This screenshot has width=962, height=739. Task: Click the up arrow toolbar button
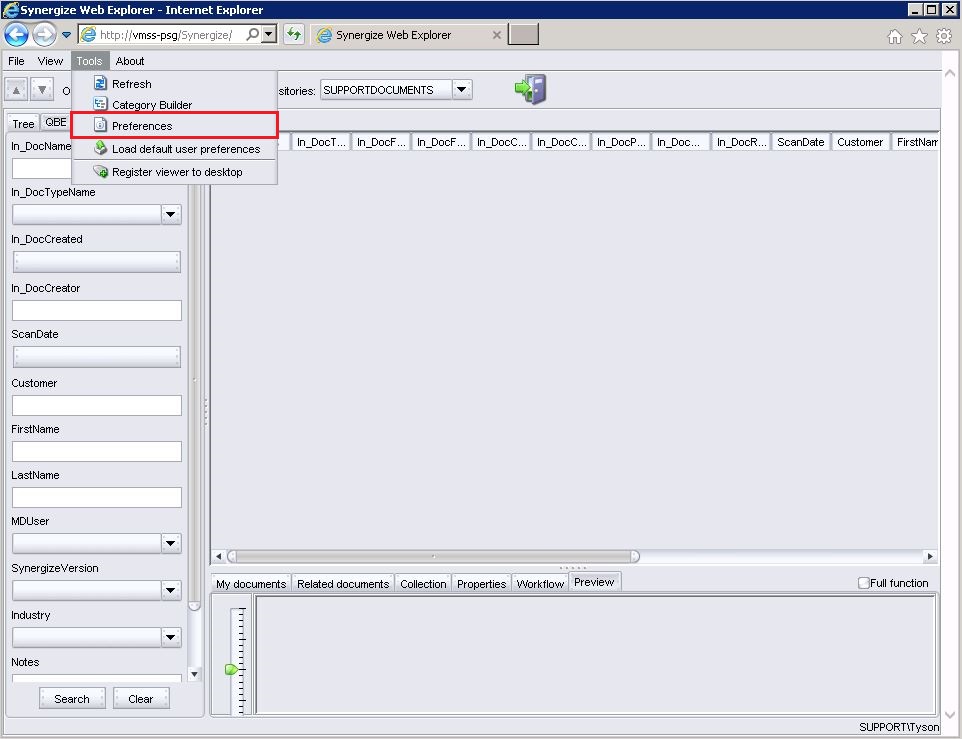(17, 90)
